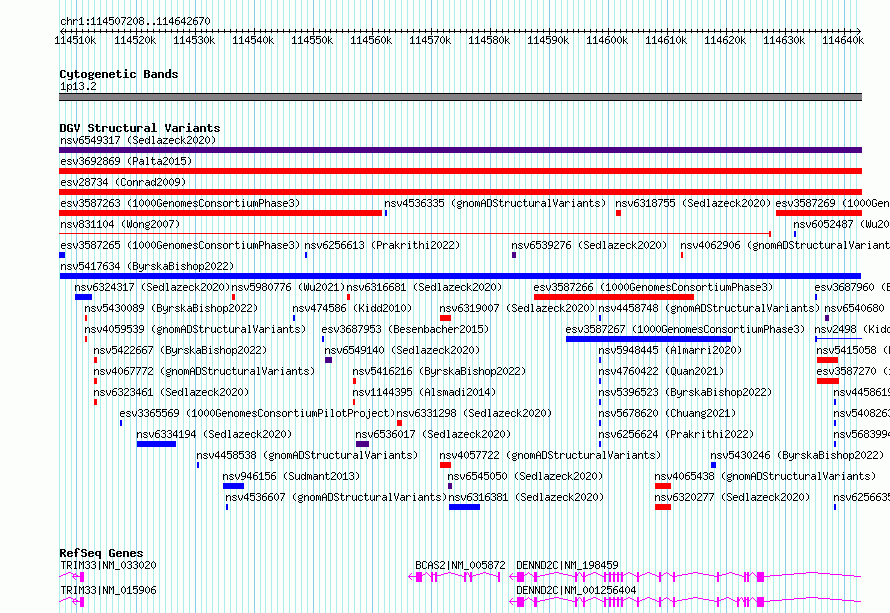Click nsv5430089 (ByrskaBishop2022) label
Screen dimensions: 890x613
pos(171,308)
